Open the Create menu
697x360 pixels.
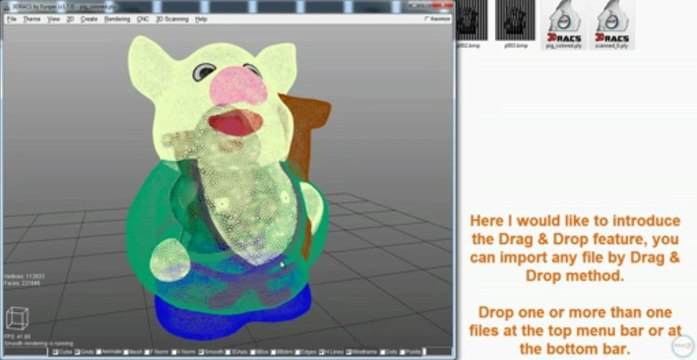89,19
